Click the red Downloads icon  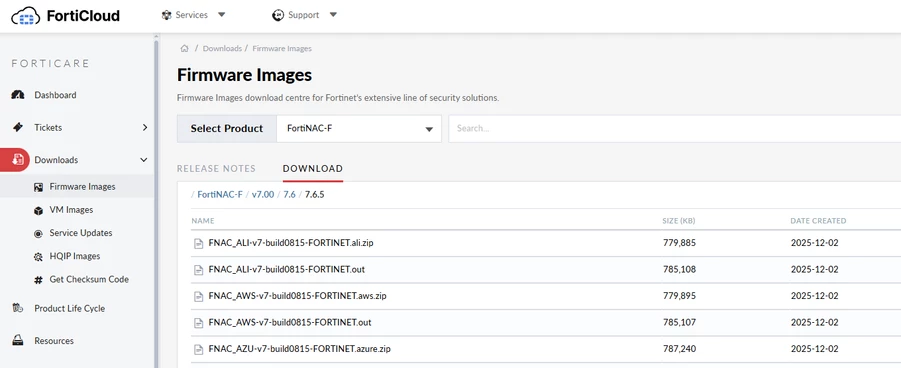pyautogui.click(x=18, y=160)
